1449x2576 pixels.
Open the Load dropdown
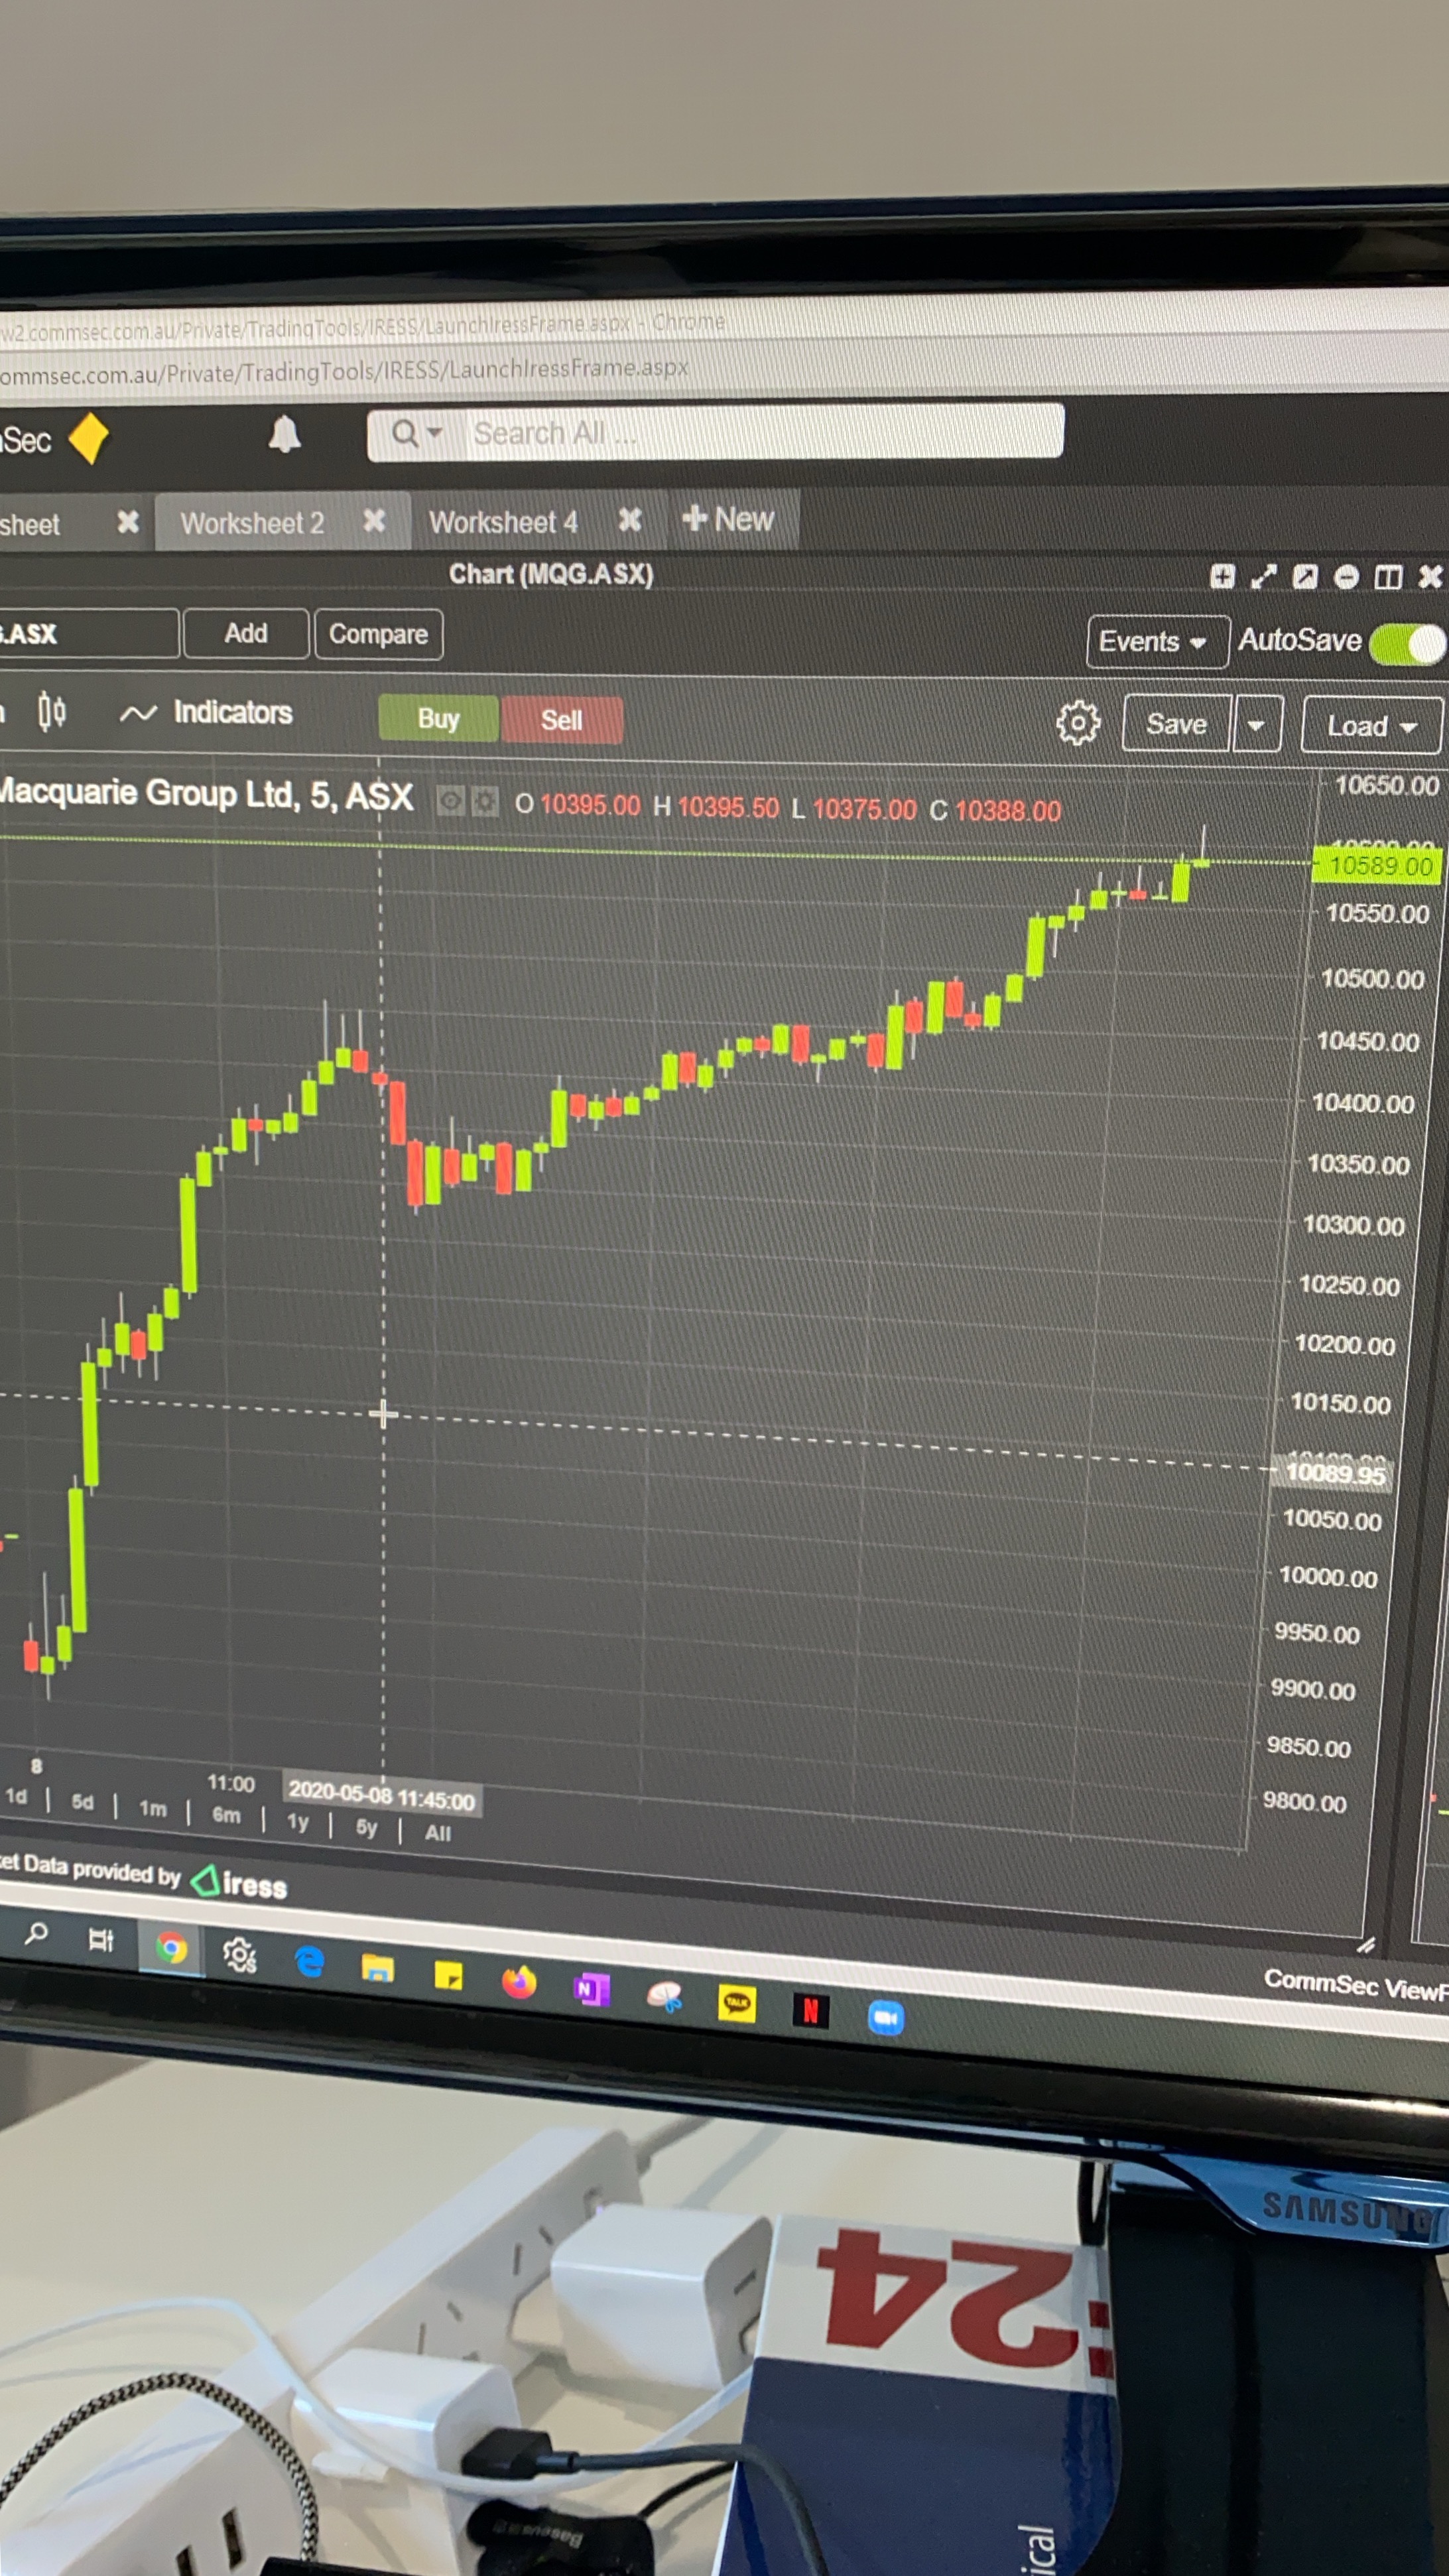pos(1370,726)
